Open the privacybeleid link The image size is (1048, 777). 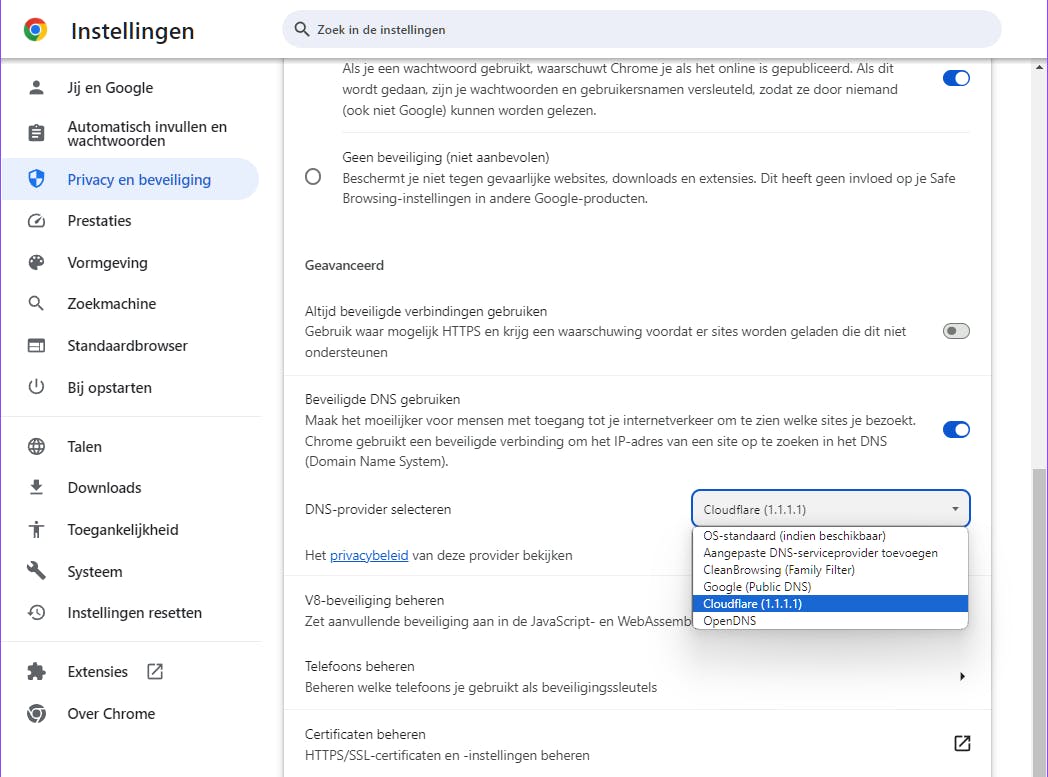click(x=369, y=555)
